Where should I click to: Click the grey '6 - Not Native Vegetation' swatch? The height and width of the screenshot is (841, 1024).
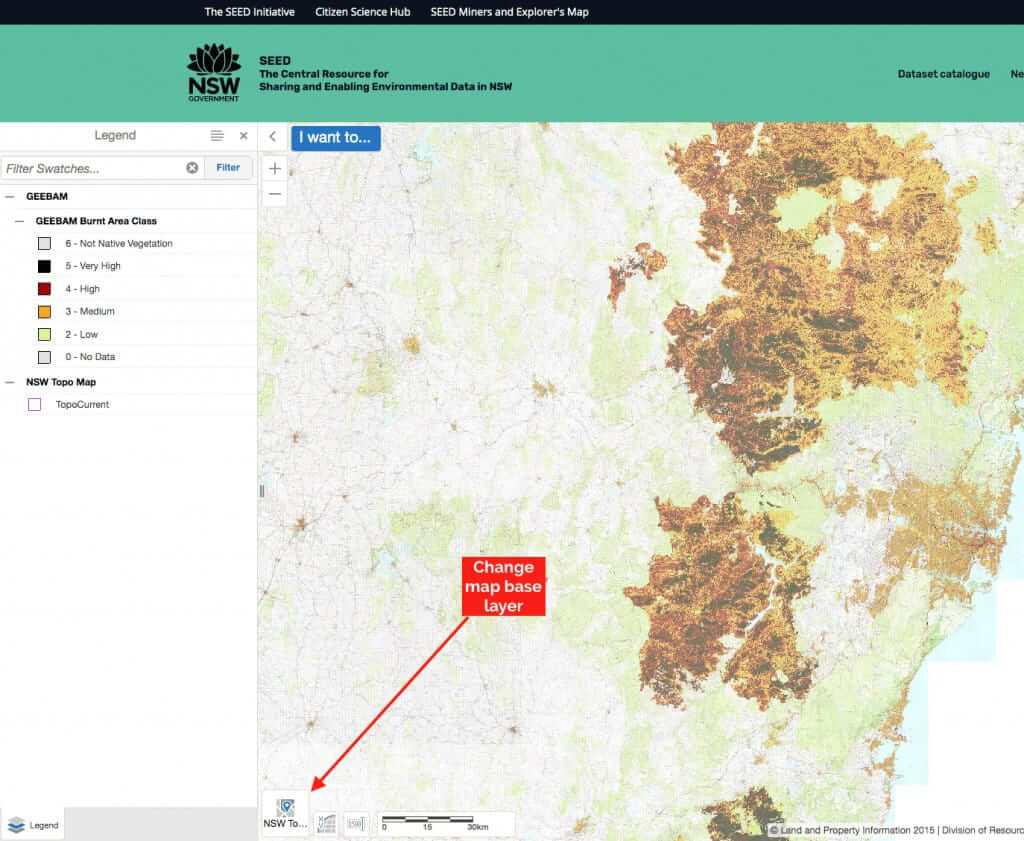coord(44,244)
